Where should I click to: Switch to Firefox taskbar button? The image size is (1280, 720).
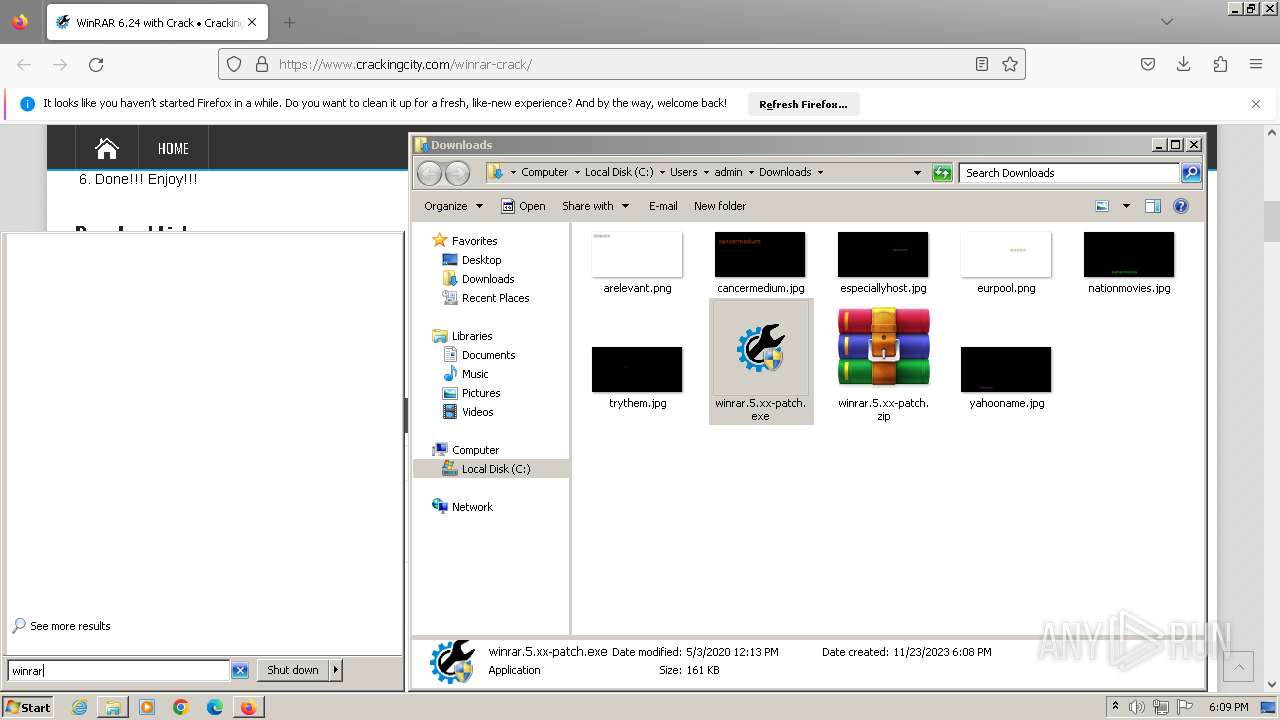(x=248, y=707)
